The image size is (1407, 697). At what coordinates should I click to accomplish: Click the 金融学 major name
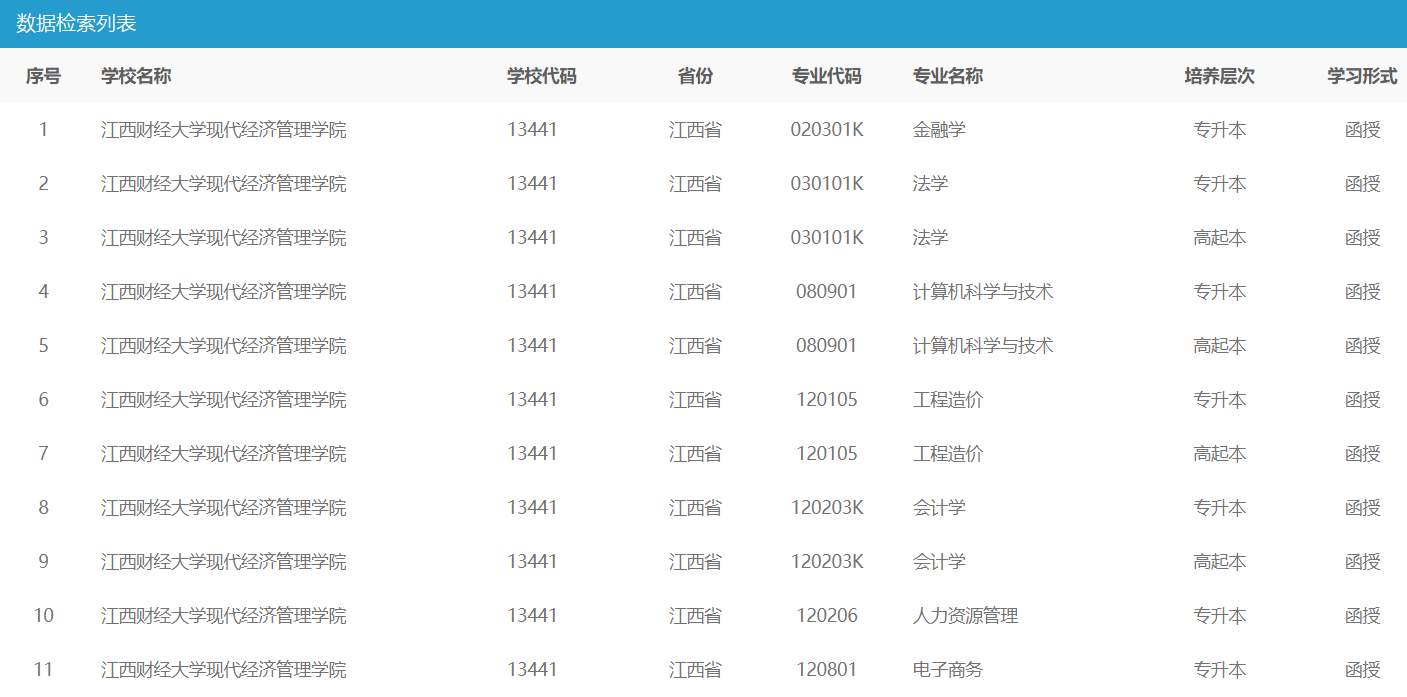pyautogui.click(x=940, y=130)
